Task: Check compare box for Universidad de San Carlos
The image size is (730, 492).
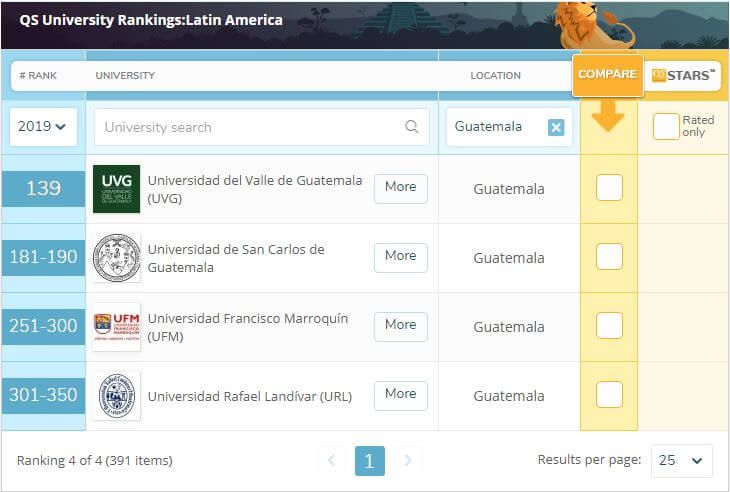Action: click(609, 256)
